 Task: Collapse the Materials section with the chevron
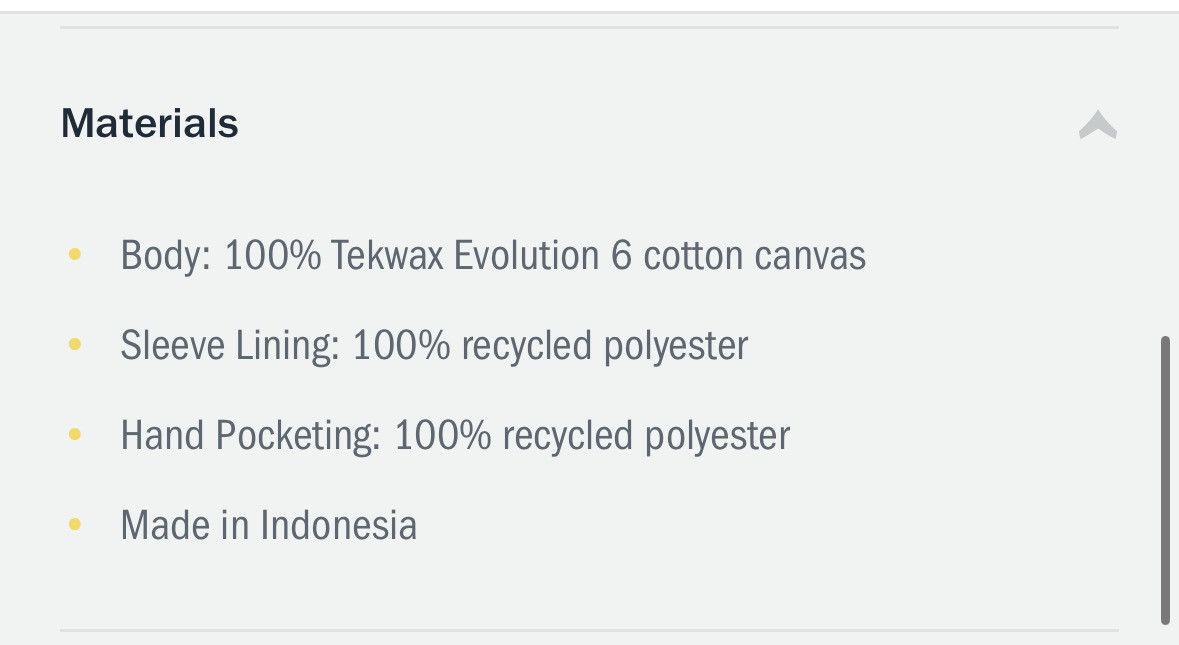tap(1098, 124)
